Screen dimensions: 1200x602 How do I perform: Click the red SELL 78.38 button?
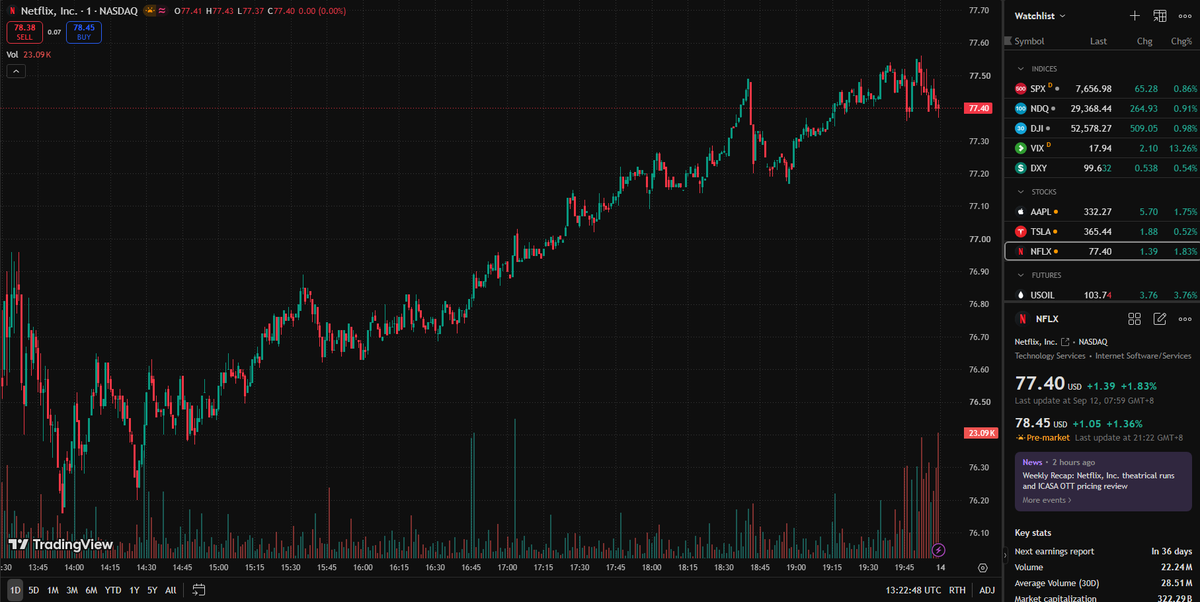click(x=24, y=32)
